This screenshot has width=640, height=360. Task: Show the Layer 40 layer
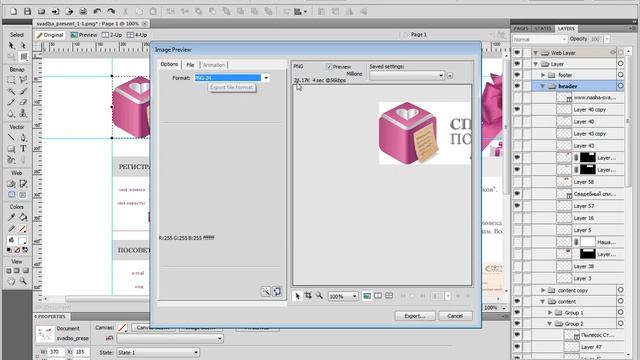[517, 122]
